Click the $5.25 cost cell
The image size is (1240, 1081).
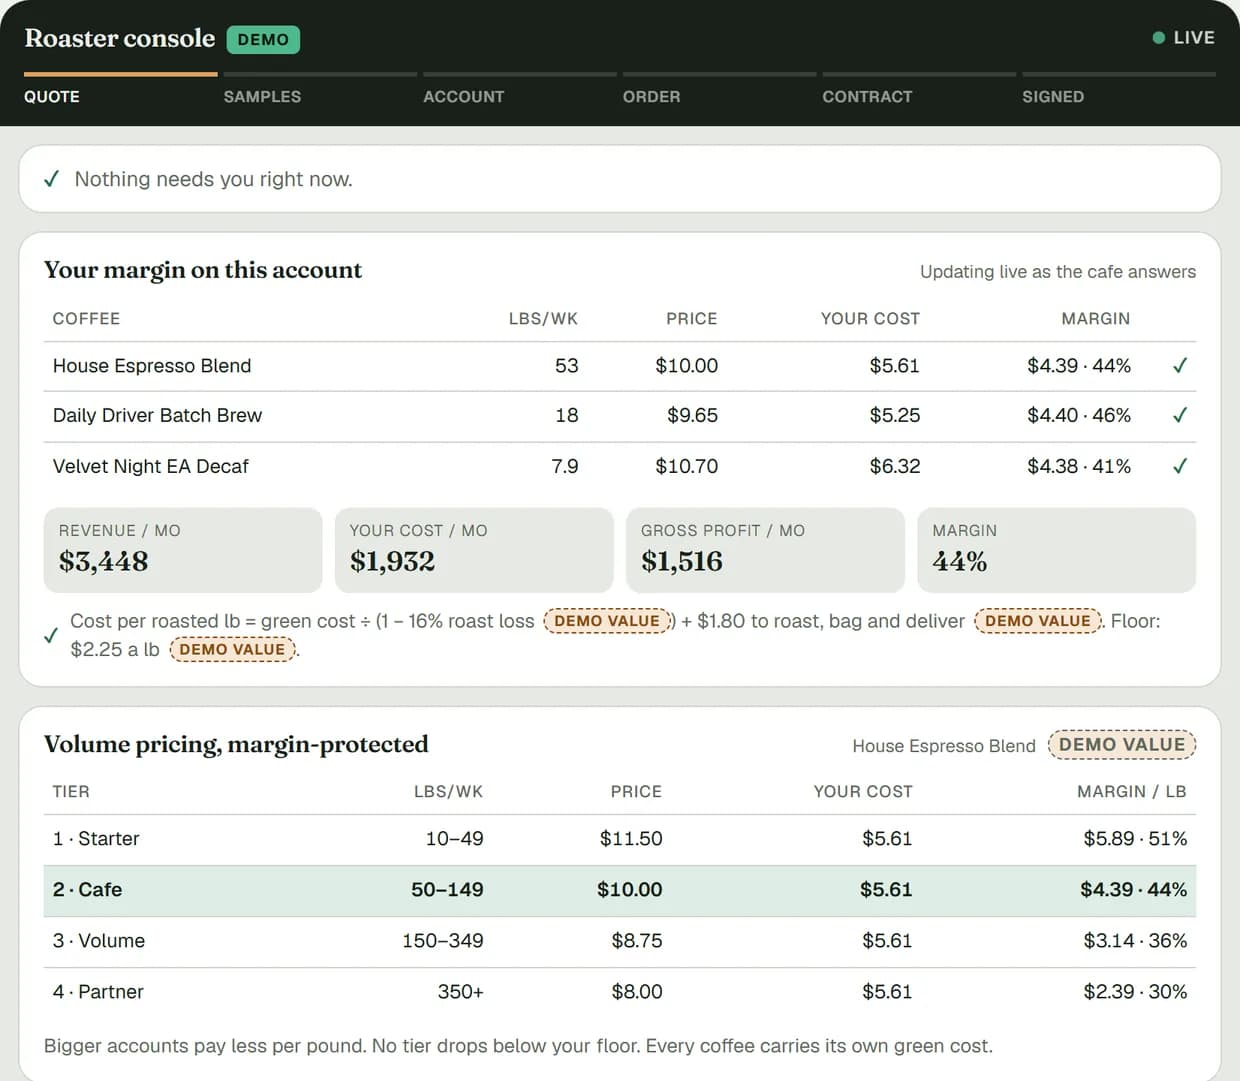click(x=894, y=415)
